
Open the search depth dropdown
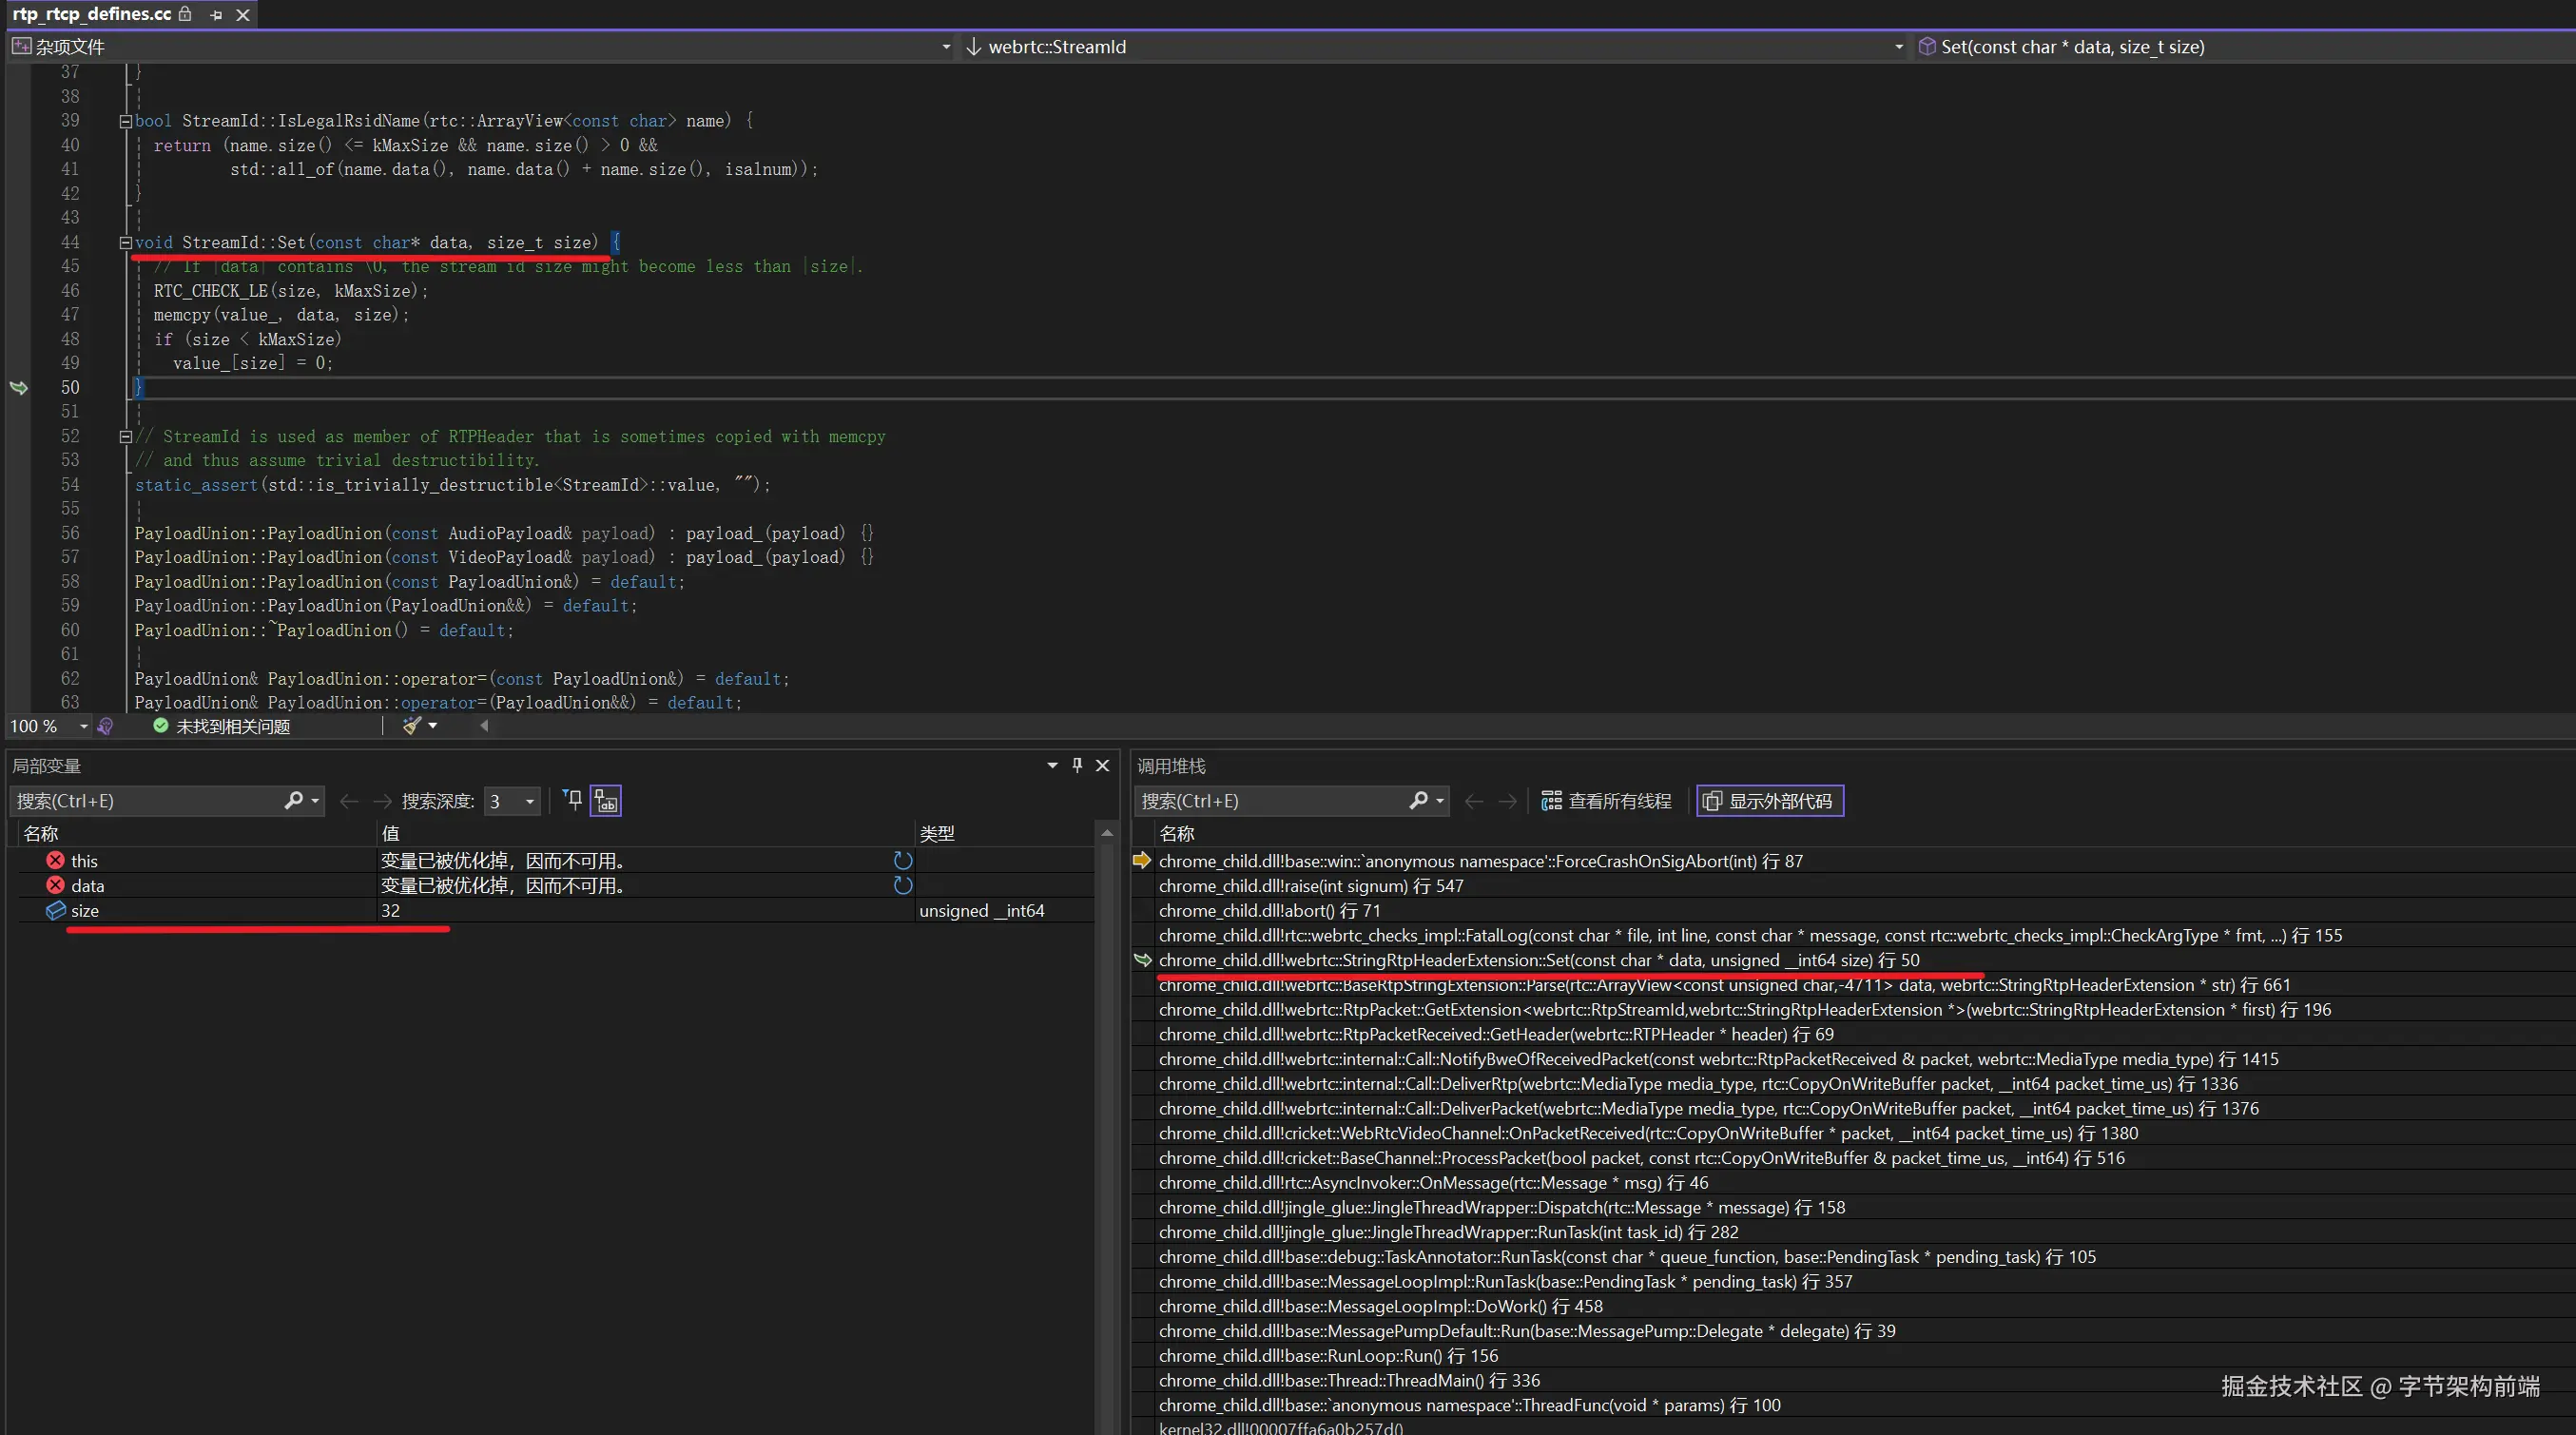click(530, 801)
